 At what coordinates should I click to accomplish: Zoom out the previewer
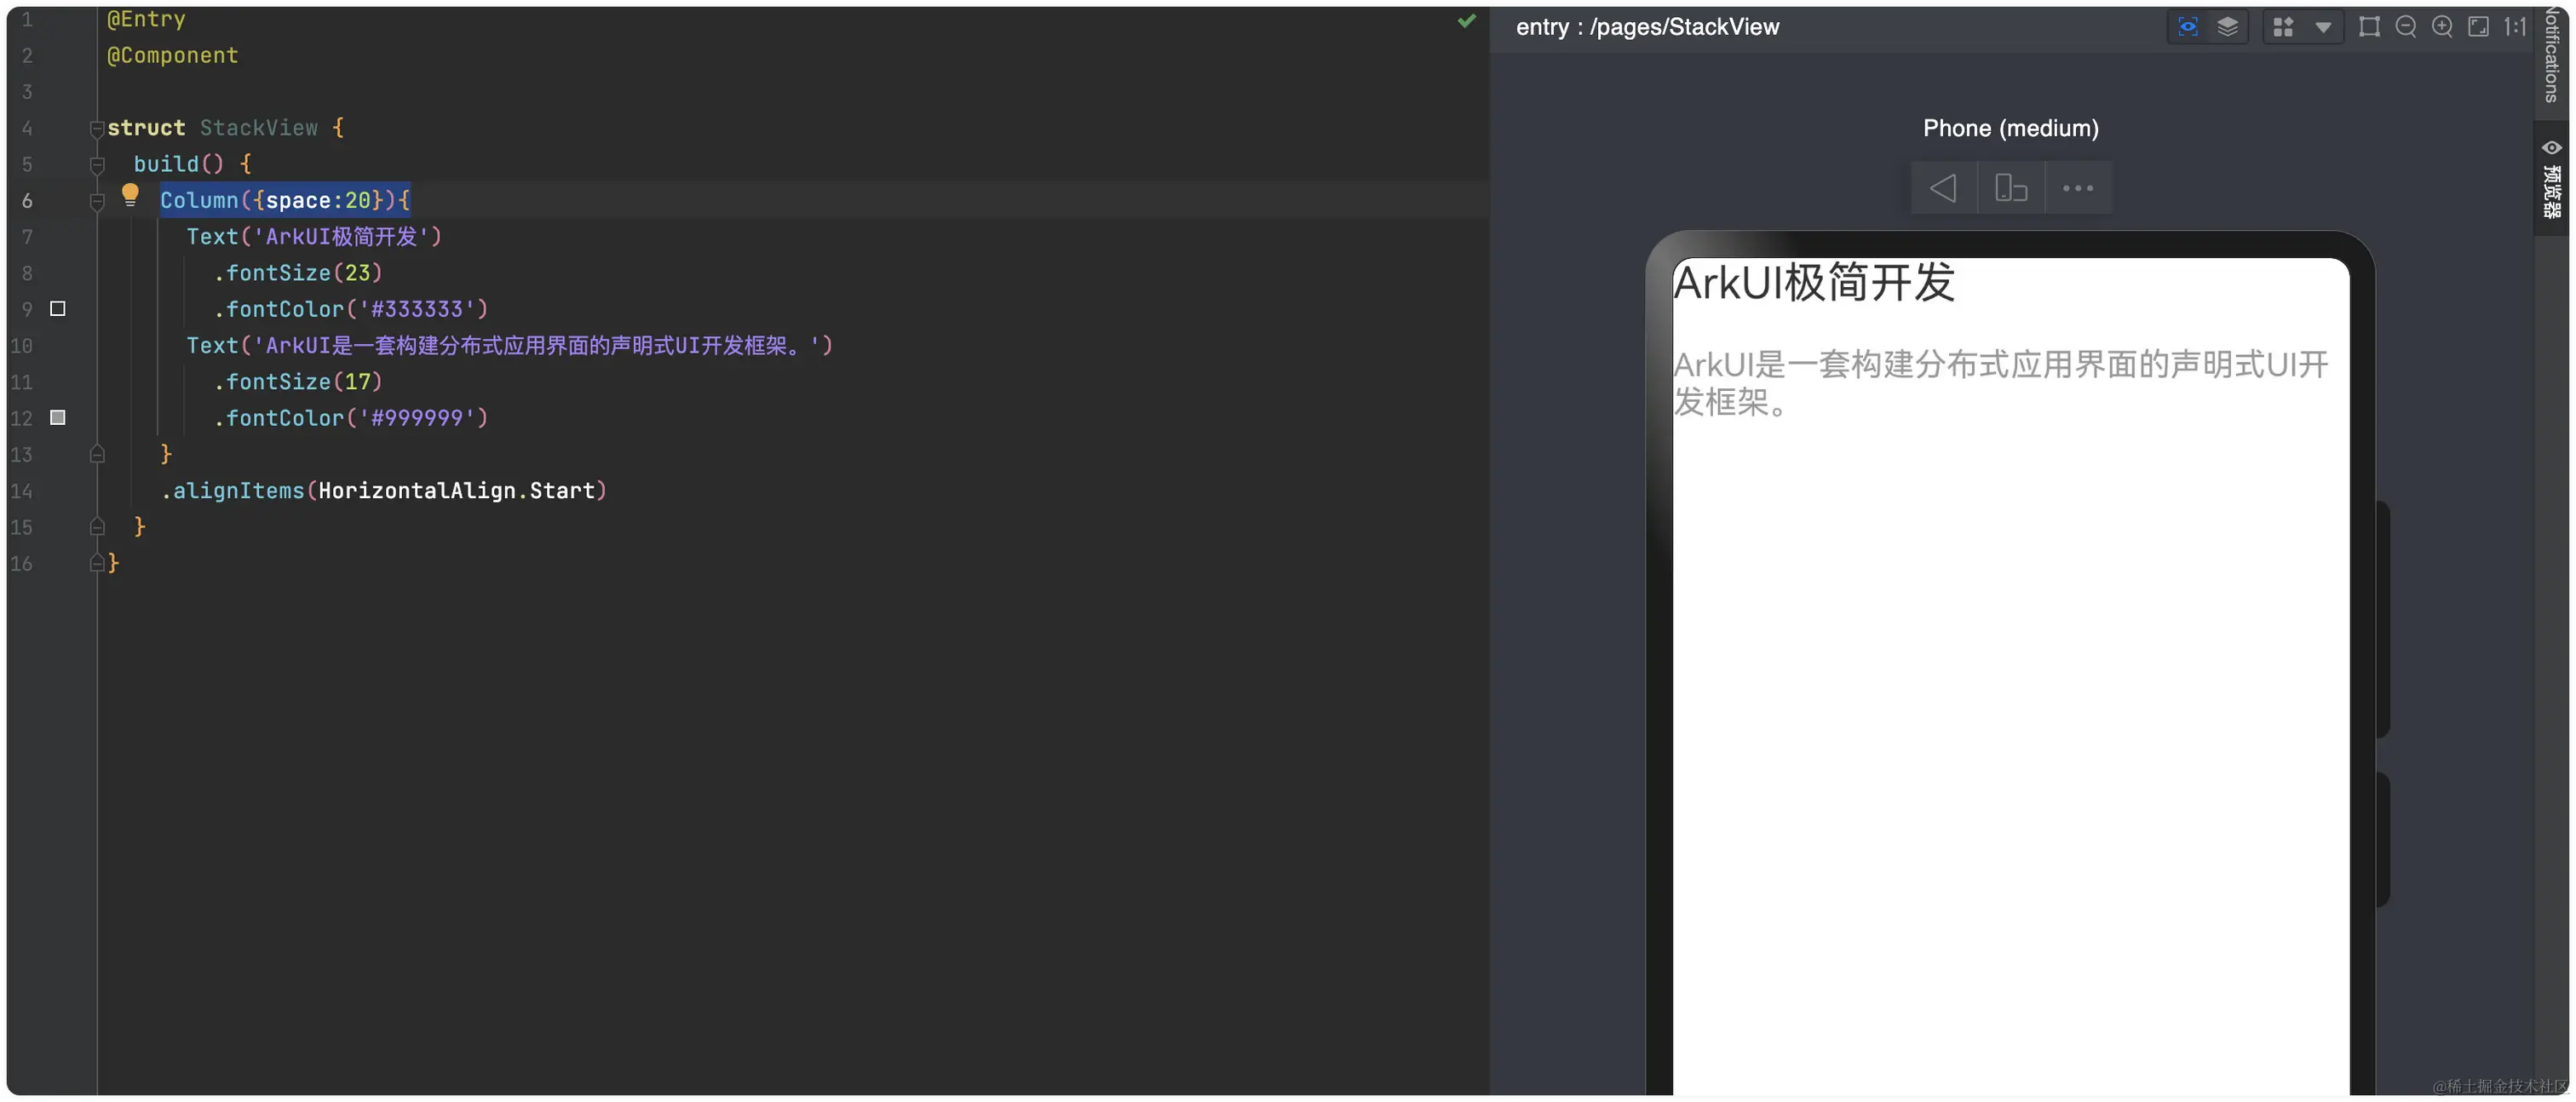point(2406,27)
